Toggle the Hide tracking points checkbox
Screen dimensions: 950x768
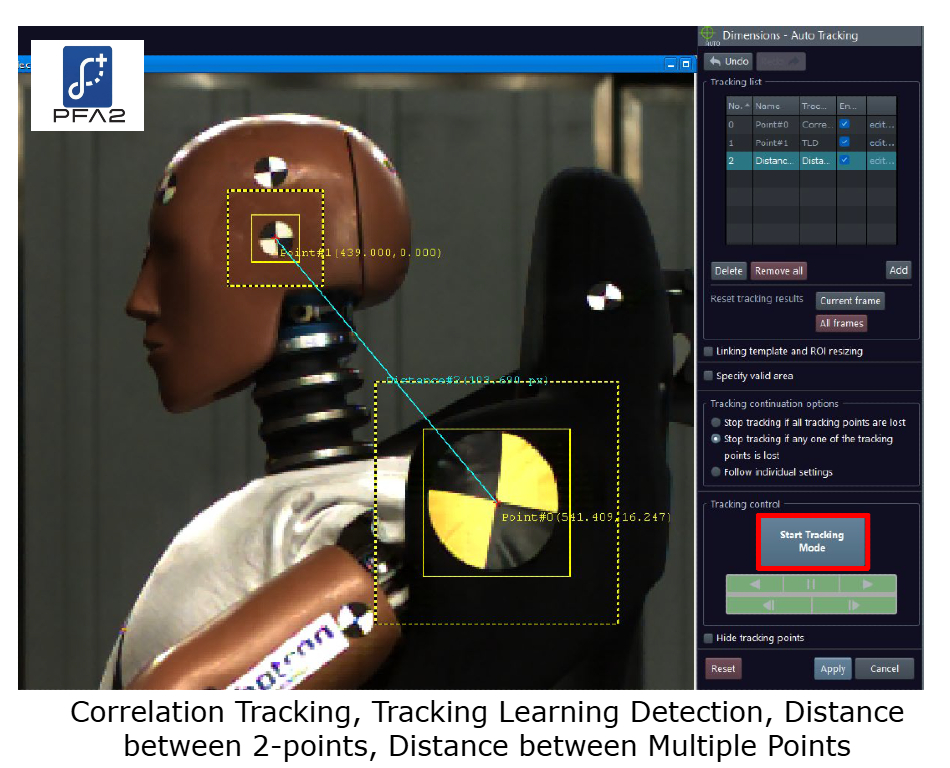click(709, 638)
